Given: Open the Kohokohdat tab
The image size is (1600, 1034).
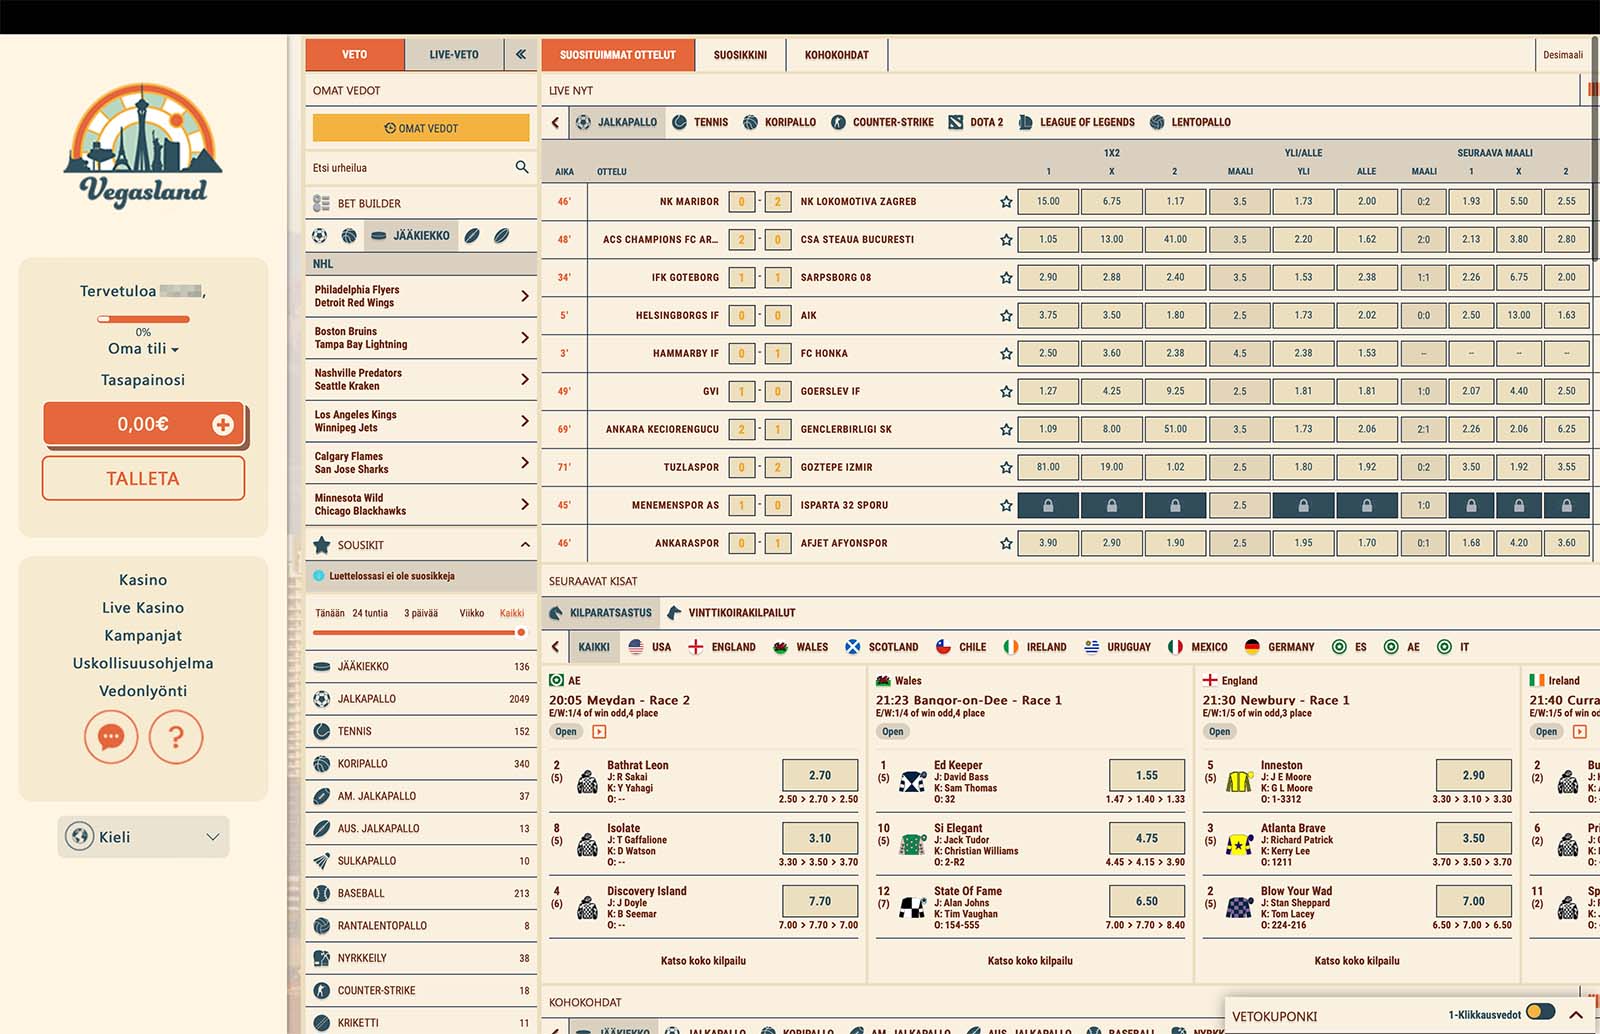Looking at the screenshot, I should coord(836,55).
